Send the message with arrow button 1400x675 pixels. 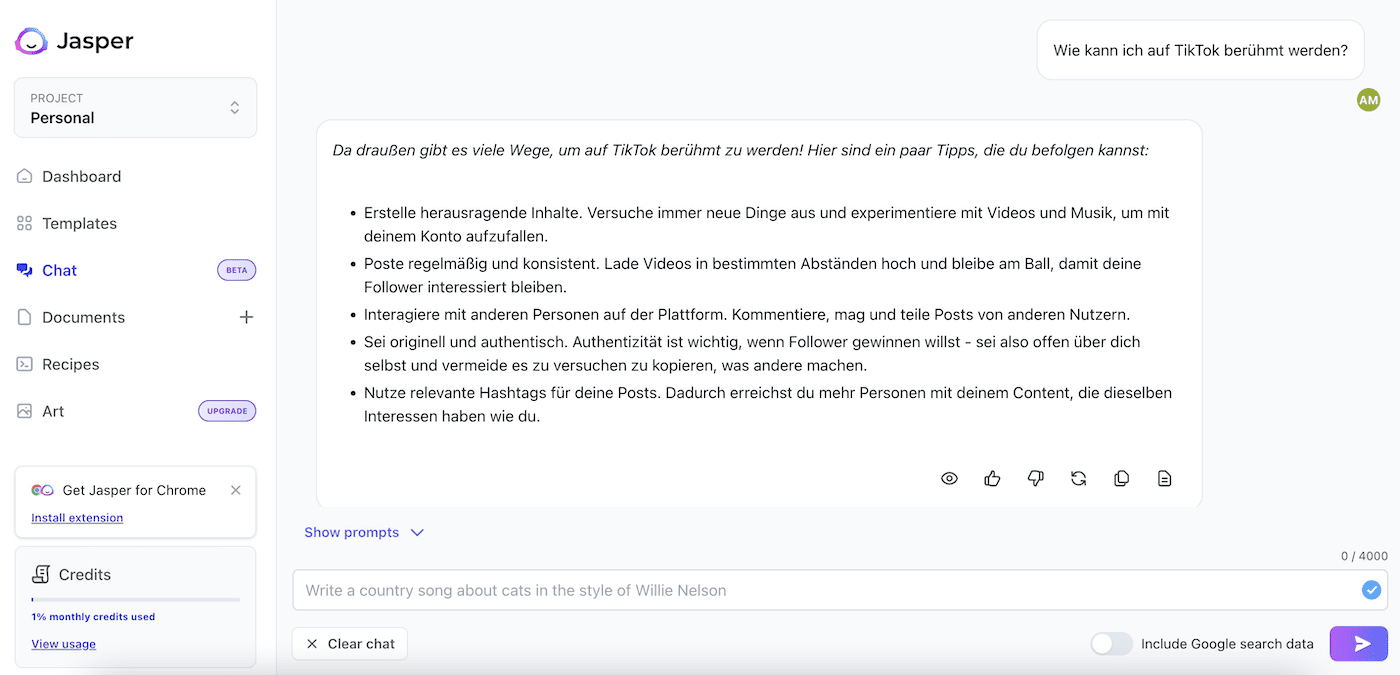[x=1359, y=644]
